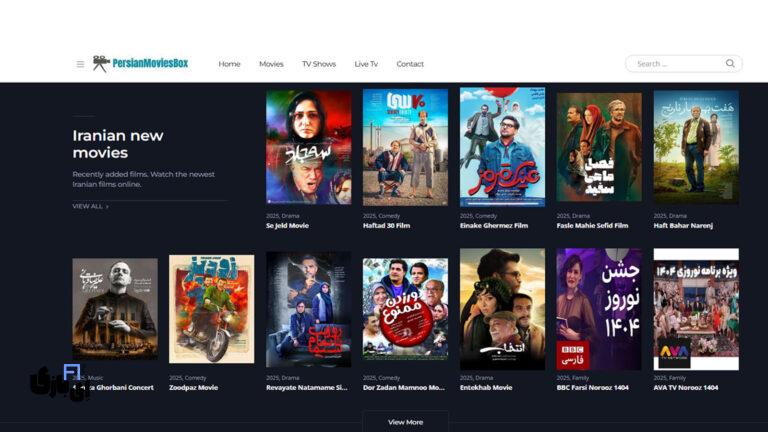Image resolution: width=768 pixels, height=432 pixels.
Task: Click the search magnifier icon
Action: click(730, 64)
